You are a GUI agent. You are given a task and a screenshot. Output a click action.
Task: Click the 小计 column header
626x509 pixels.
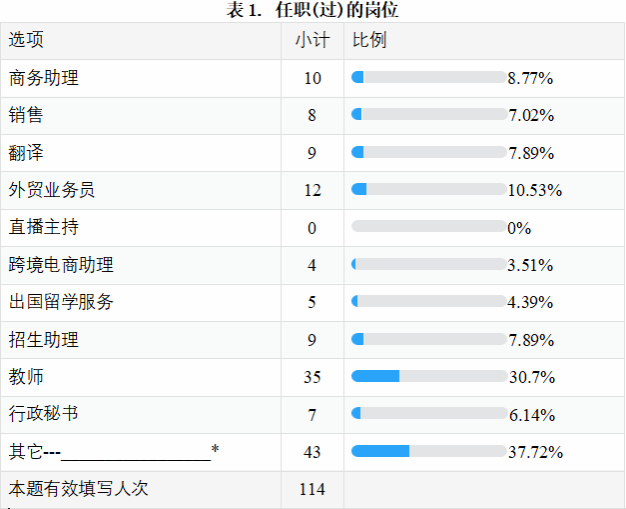(312, 40)
